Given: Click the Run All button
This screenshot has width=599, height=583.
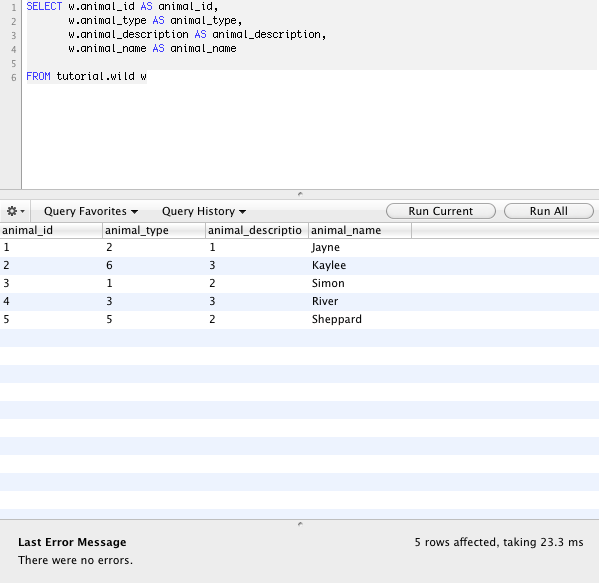Looking at the screenshot, I should [x=549, y=211].
